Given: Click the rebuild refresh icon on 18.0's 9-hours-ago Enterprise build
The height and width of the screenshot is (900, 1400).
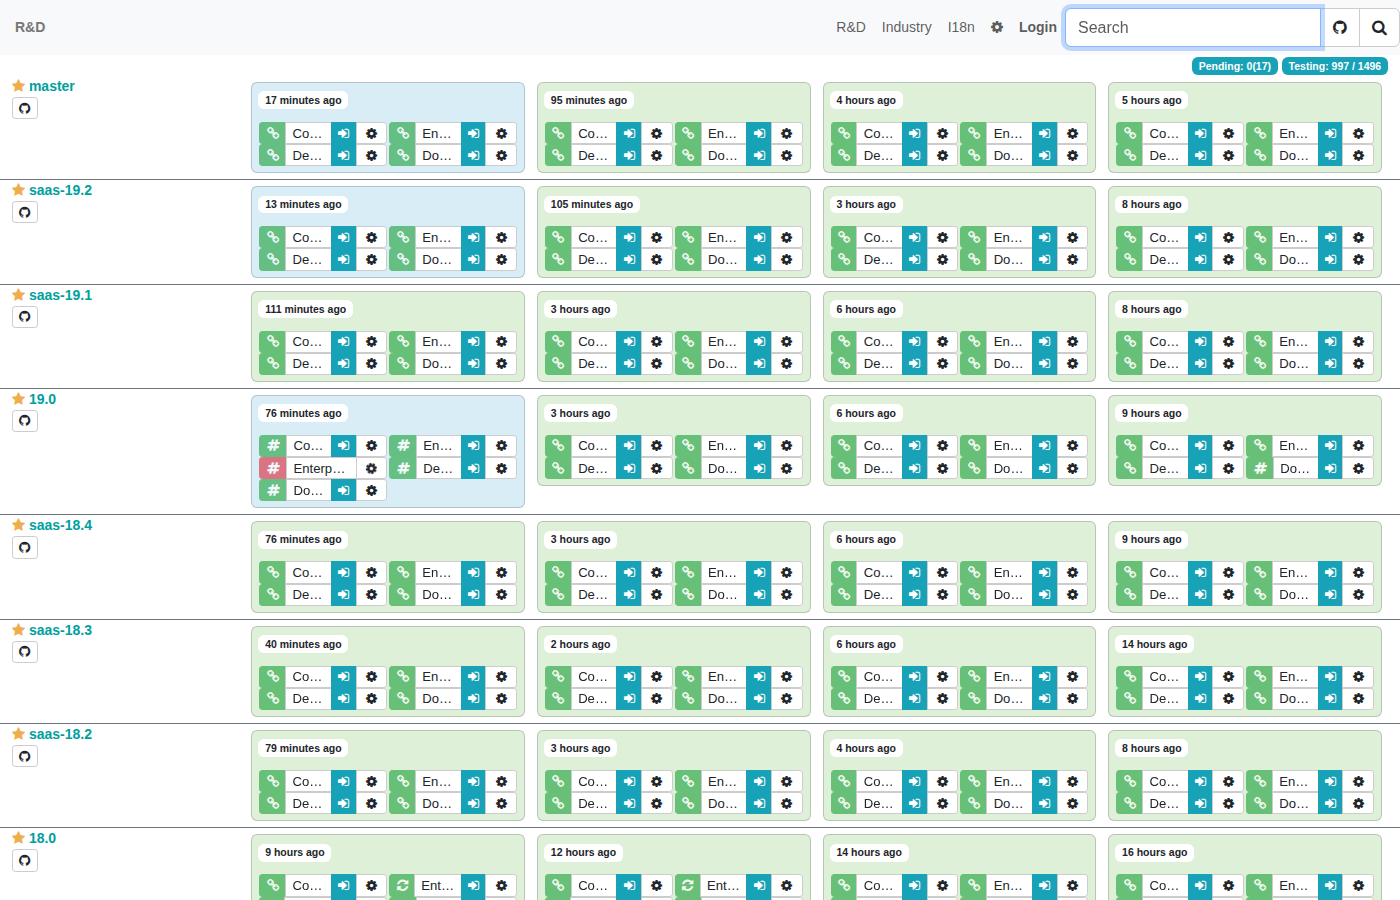Looking at the screenshot, I should click(401, 885).
